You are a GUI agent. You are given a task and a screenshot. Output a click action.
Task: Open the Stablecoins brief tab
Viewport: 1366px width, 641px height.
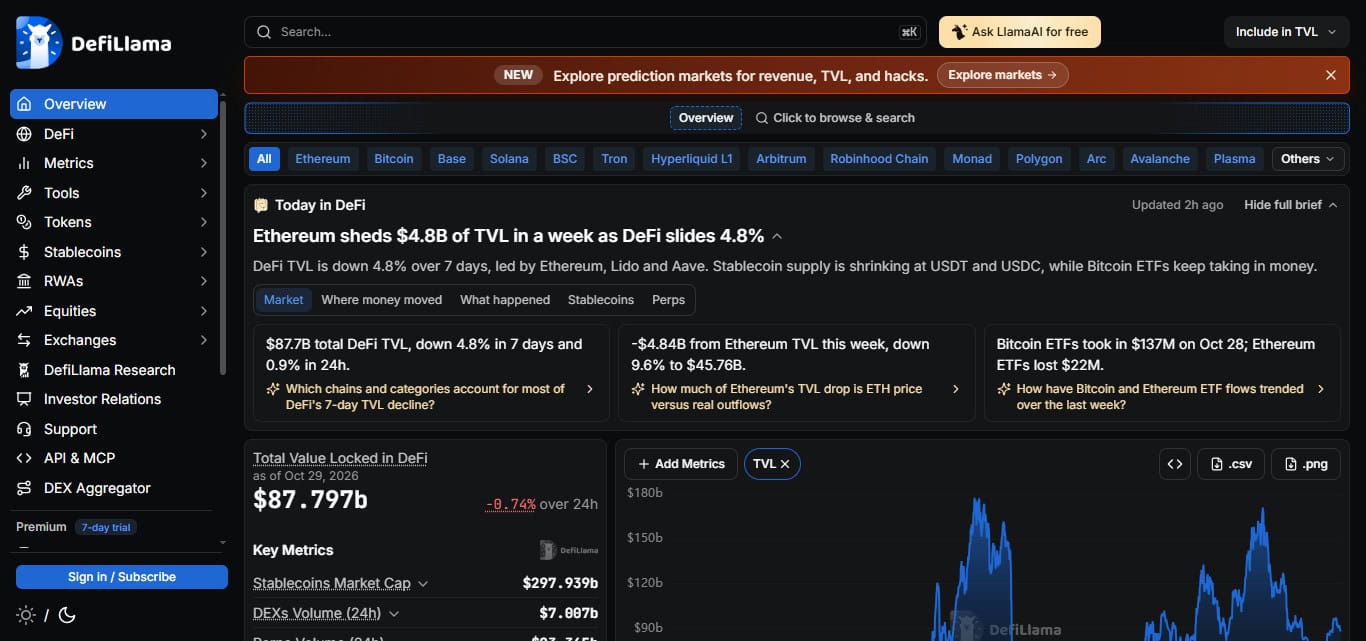(601, 300)
